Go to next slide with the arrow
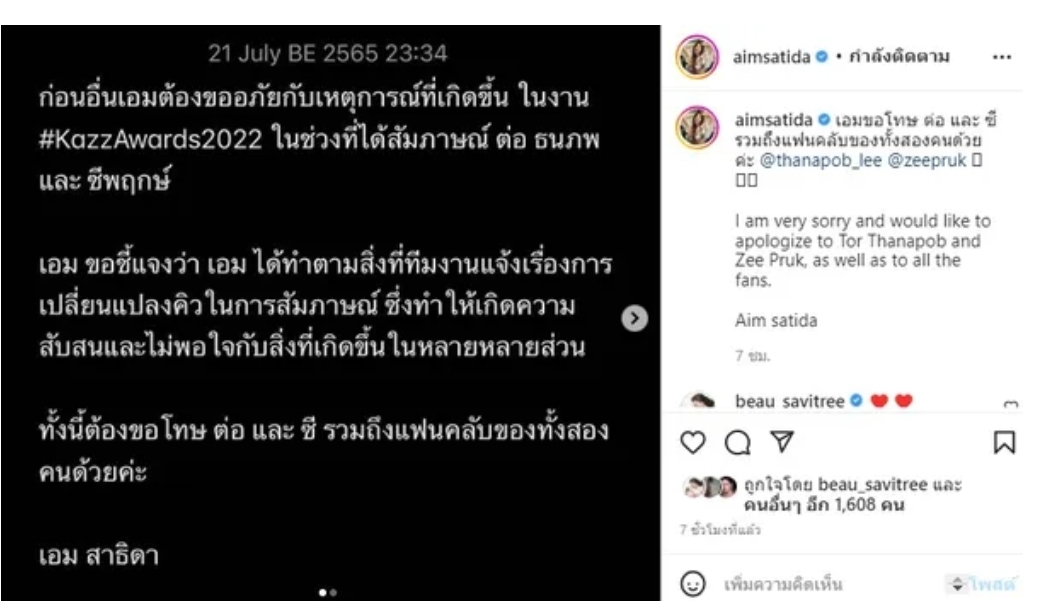Screen dimensions: 1050x606 pyautogui.click(x=634, y=318)
